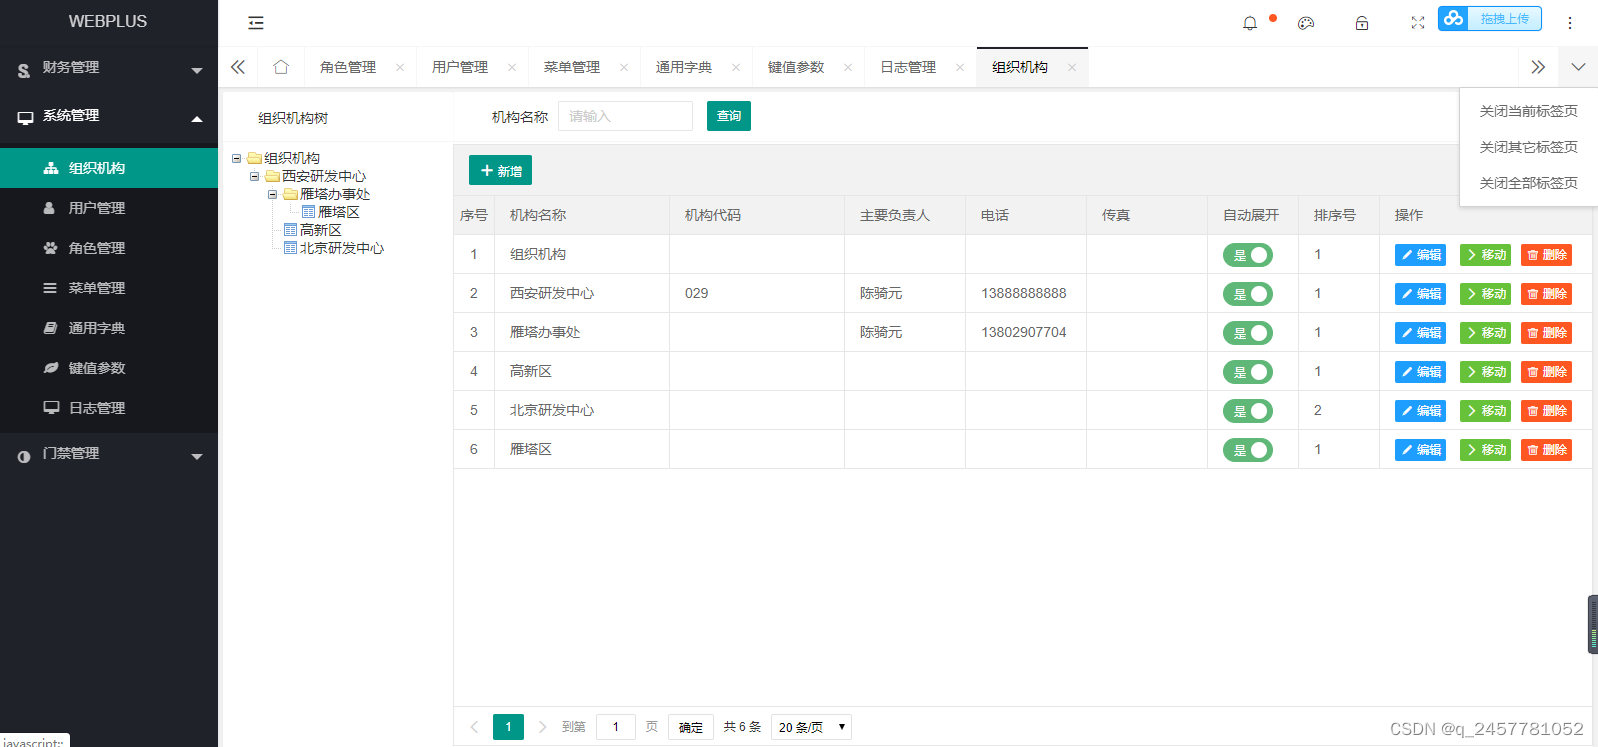
Task: Open 键值参数 in the sidebar
Action: pyautogui.click(x=109, y=368)
